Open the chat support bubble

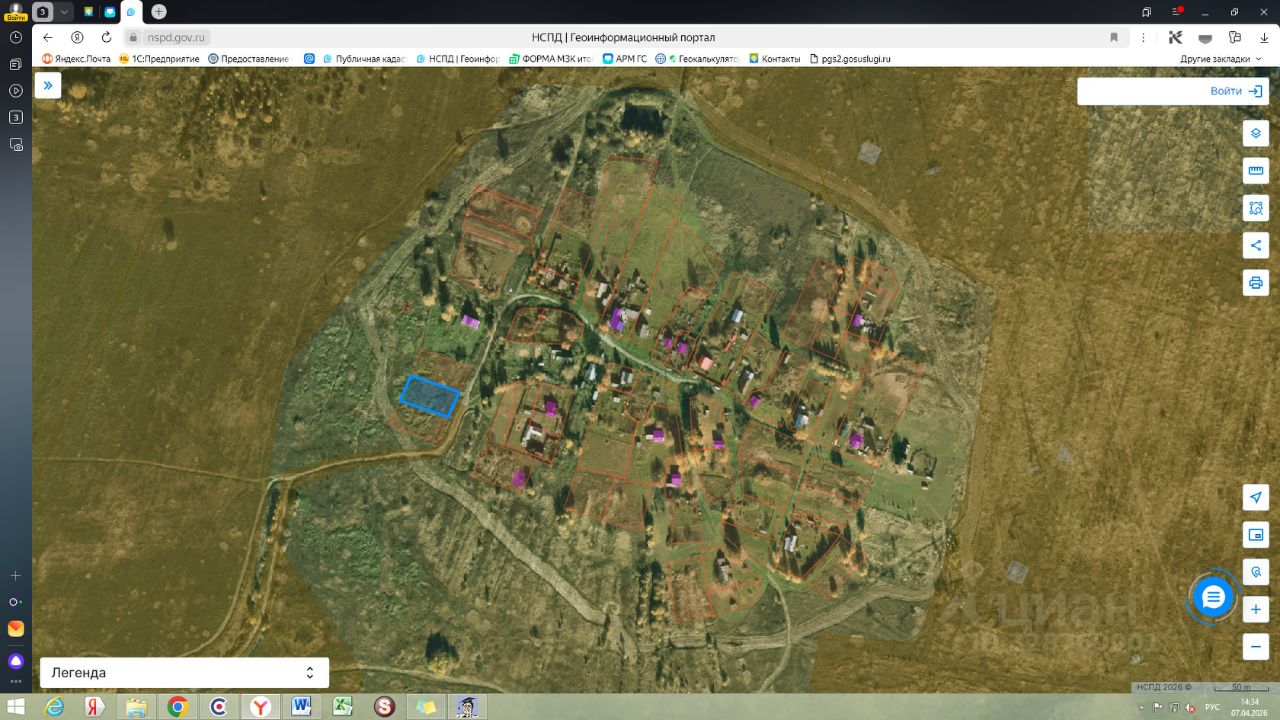[1213, 598]
